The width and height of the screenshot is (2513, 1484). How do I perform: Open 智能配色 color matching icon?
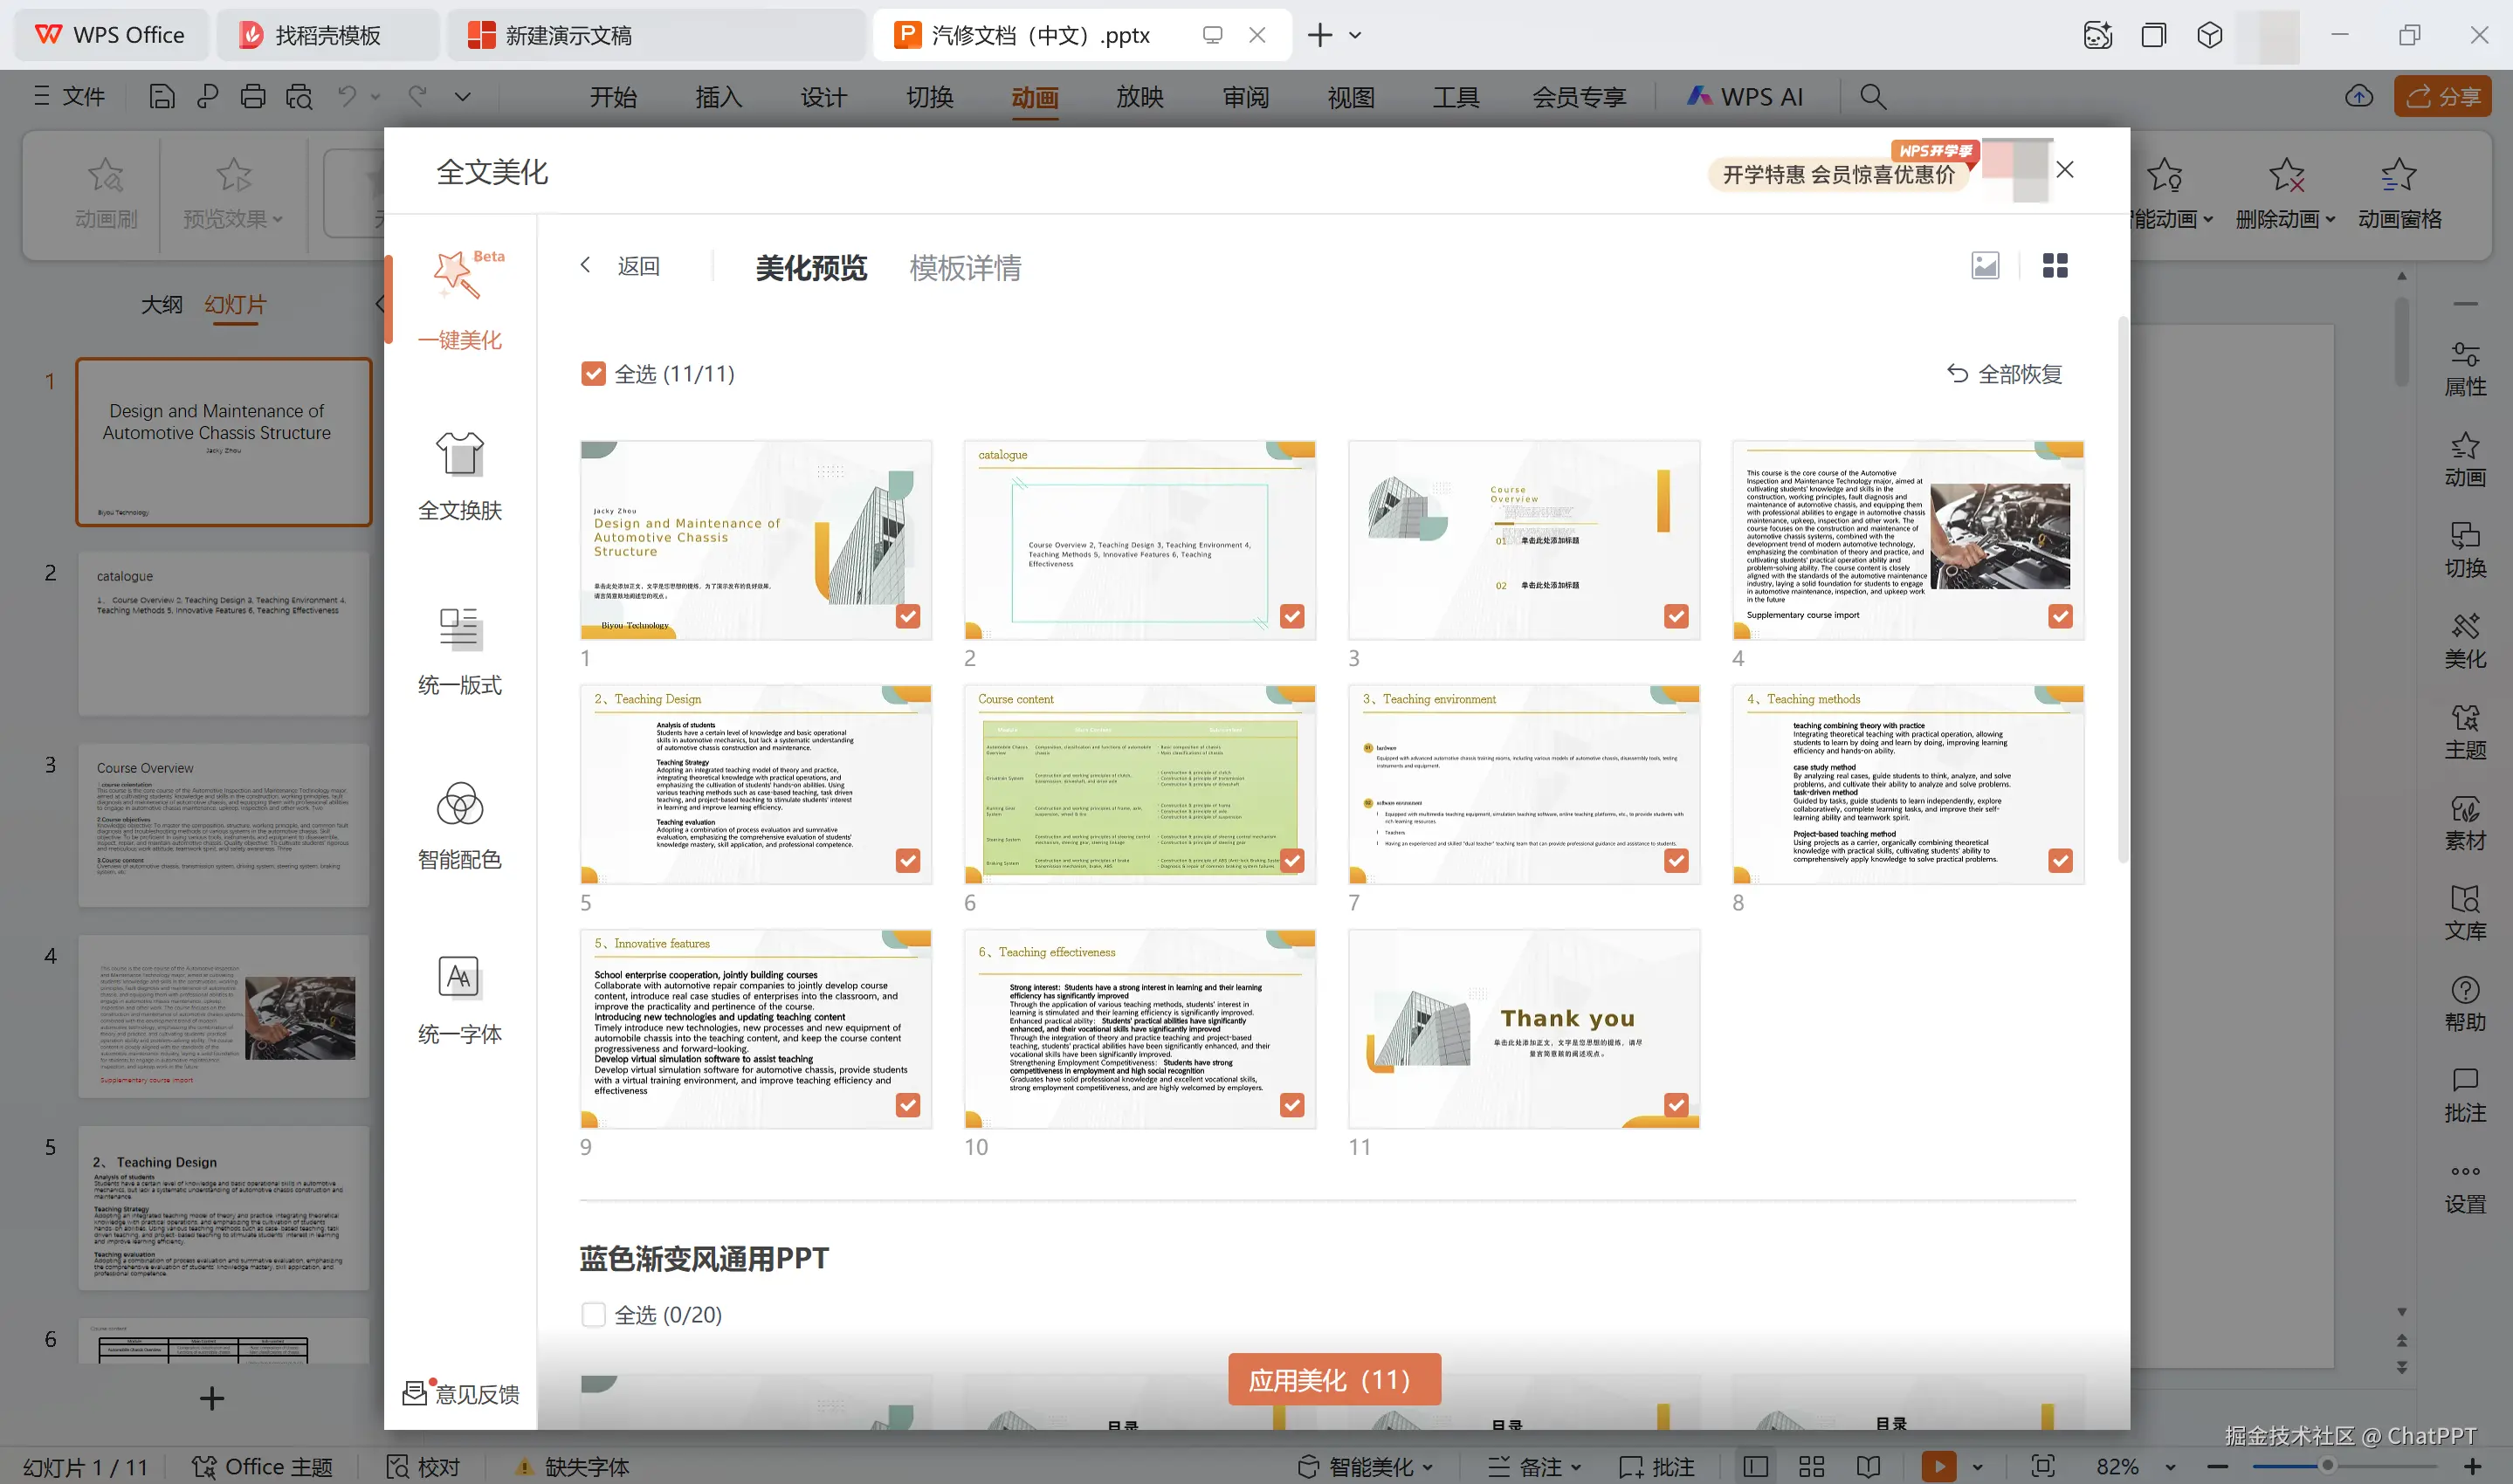pos(459,804)
